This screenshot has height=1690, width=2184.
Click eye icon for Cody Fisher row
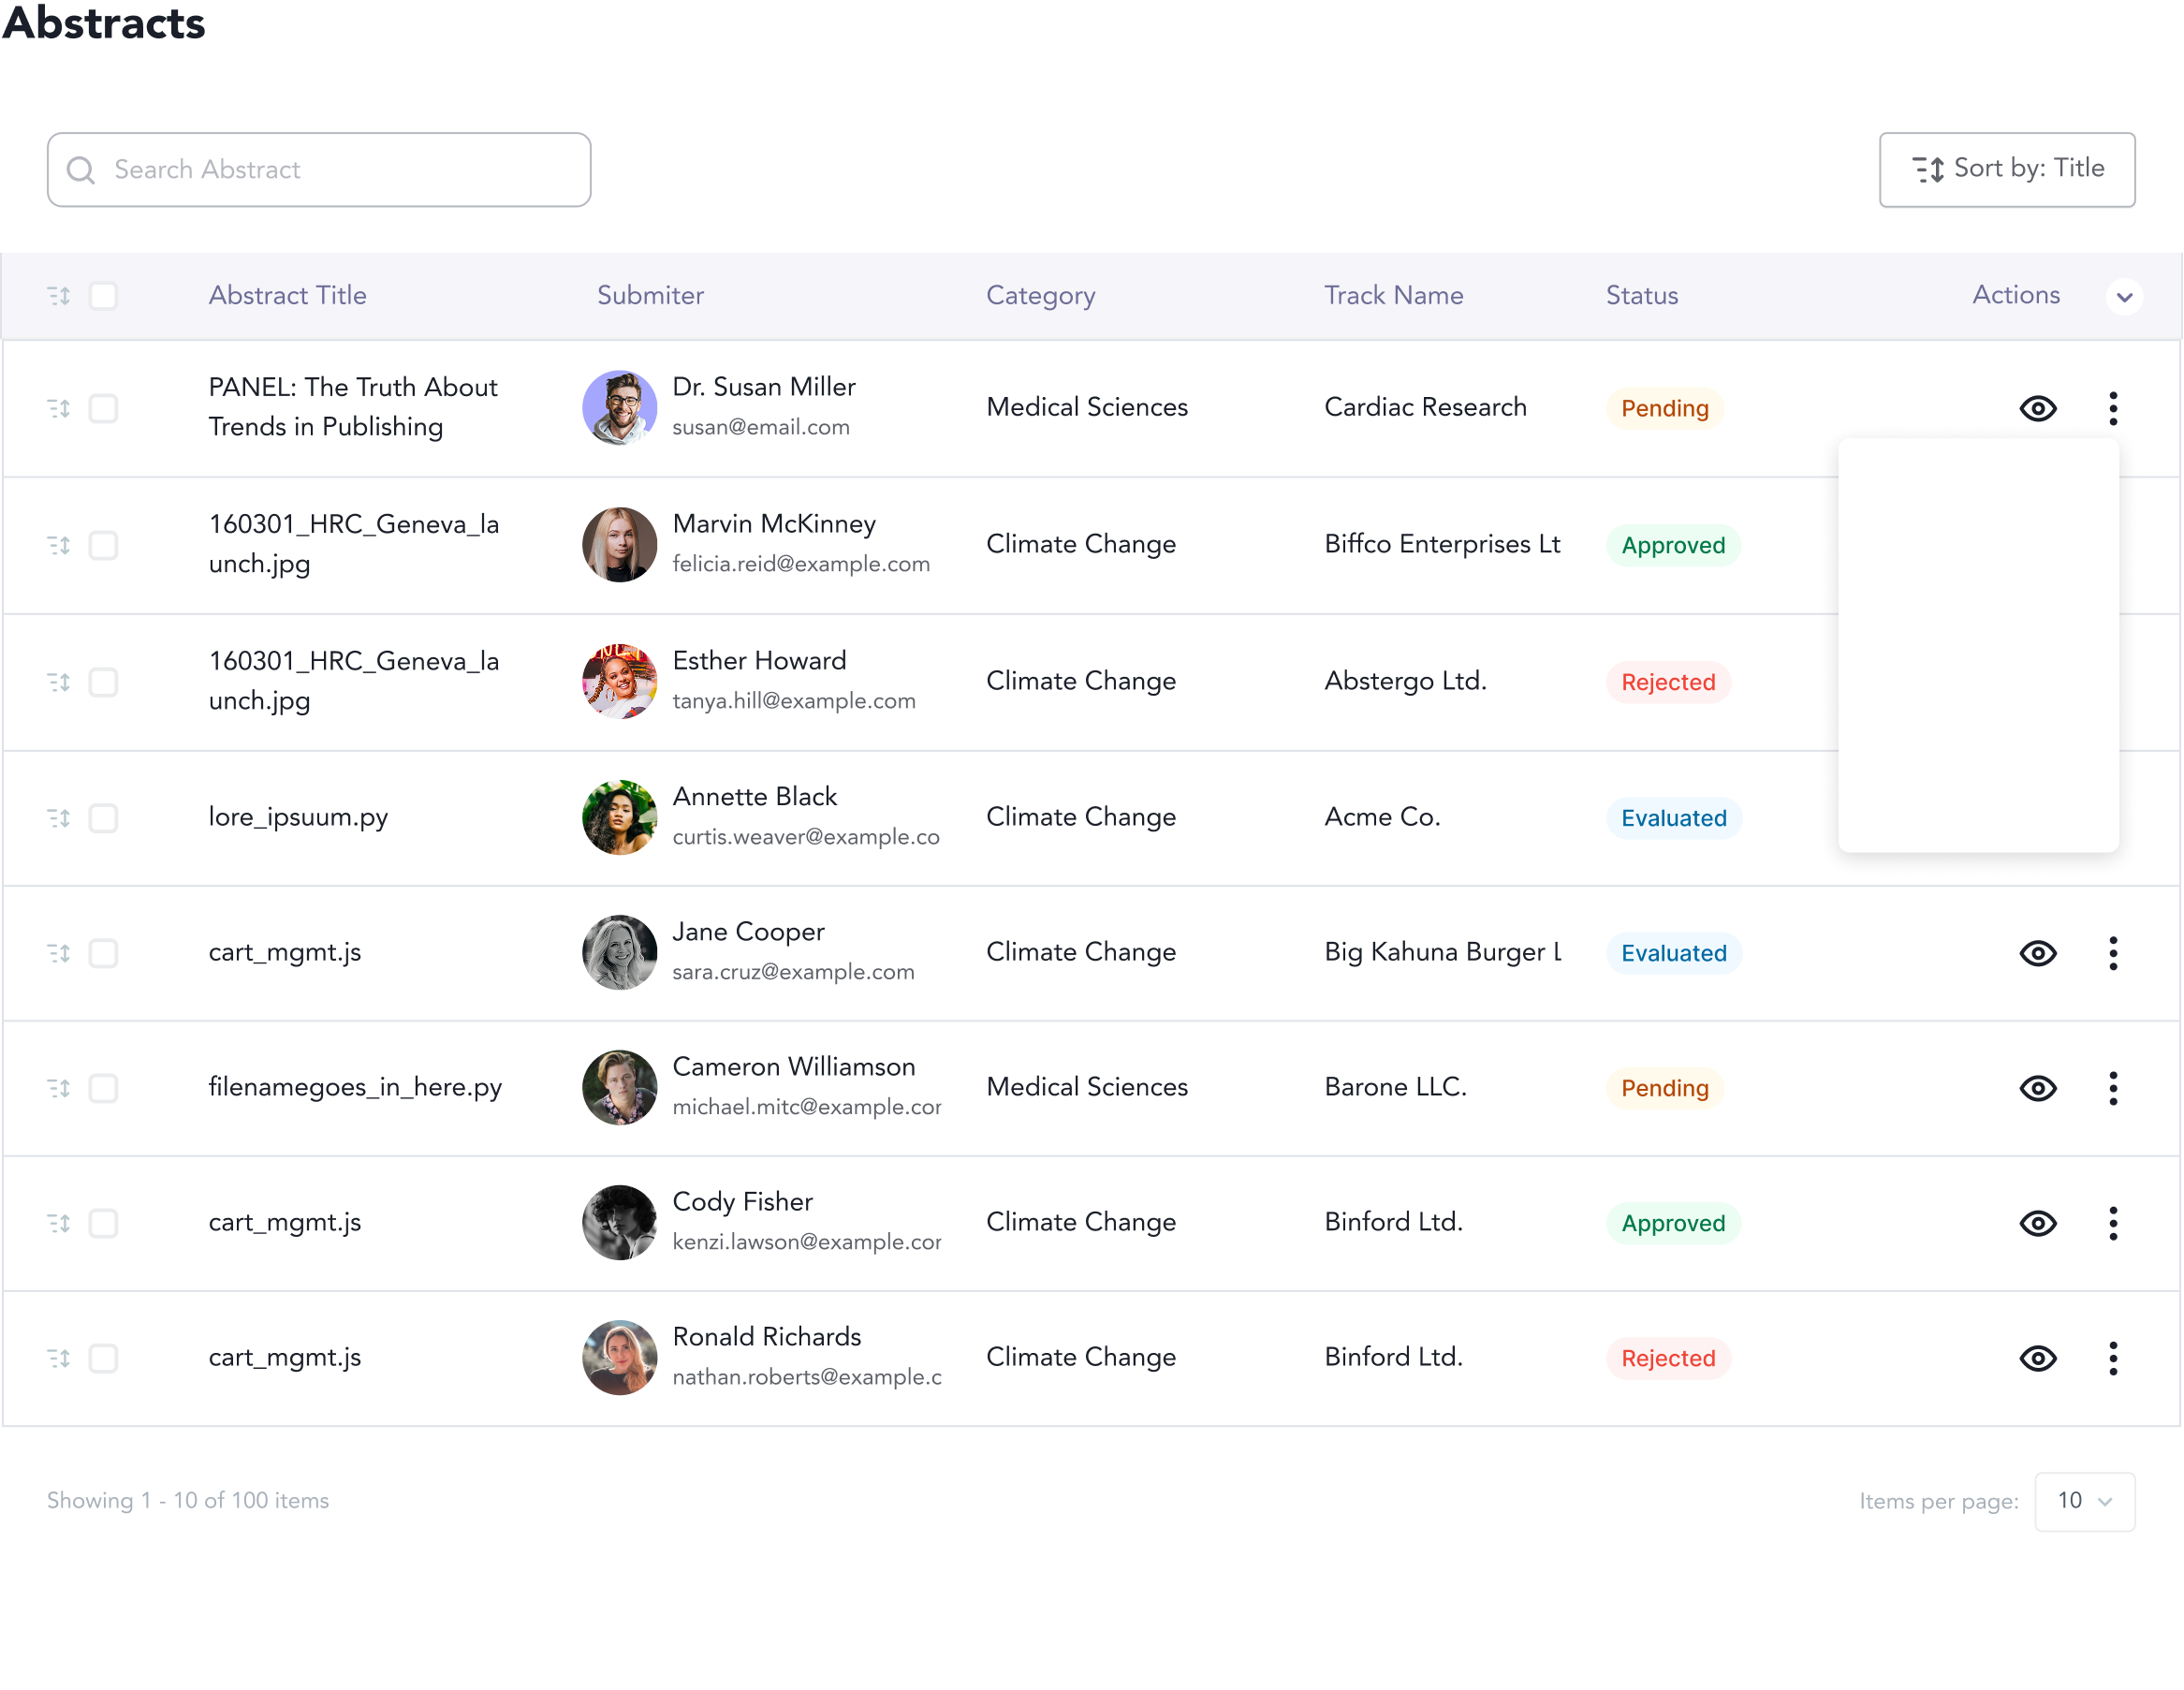click(x=2037, y=1223)
